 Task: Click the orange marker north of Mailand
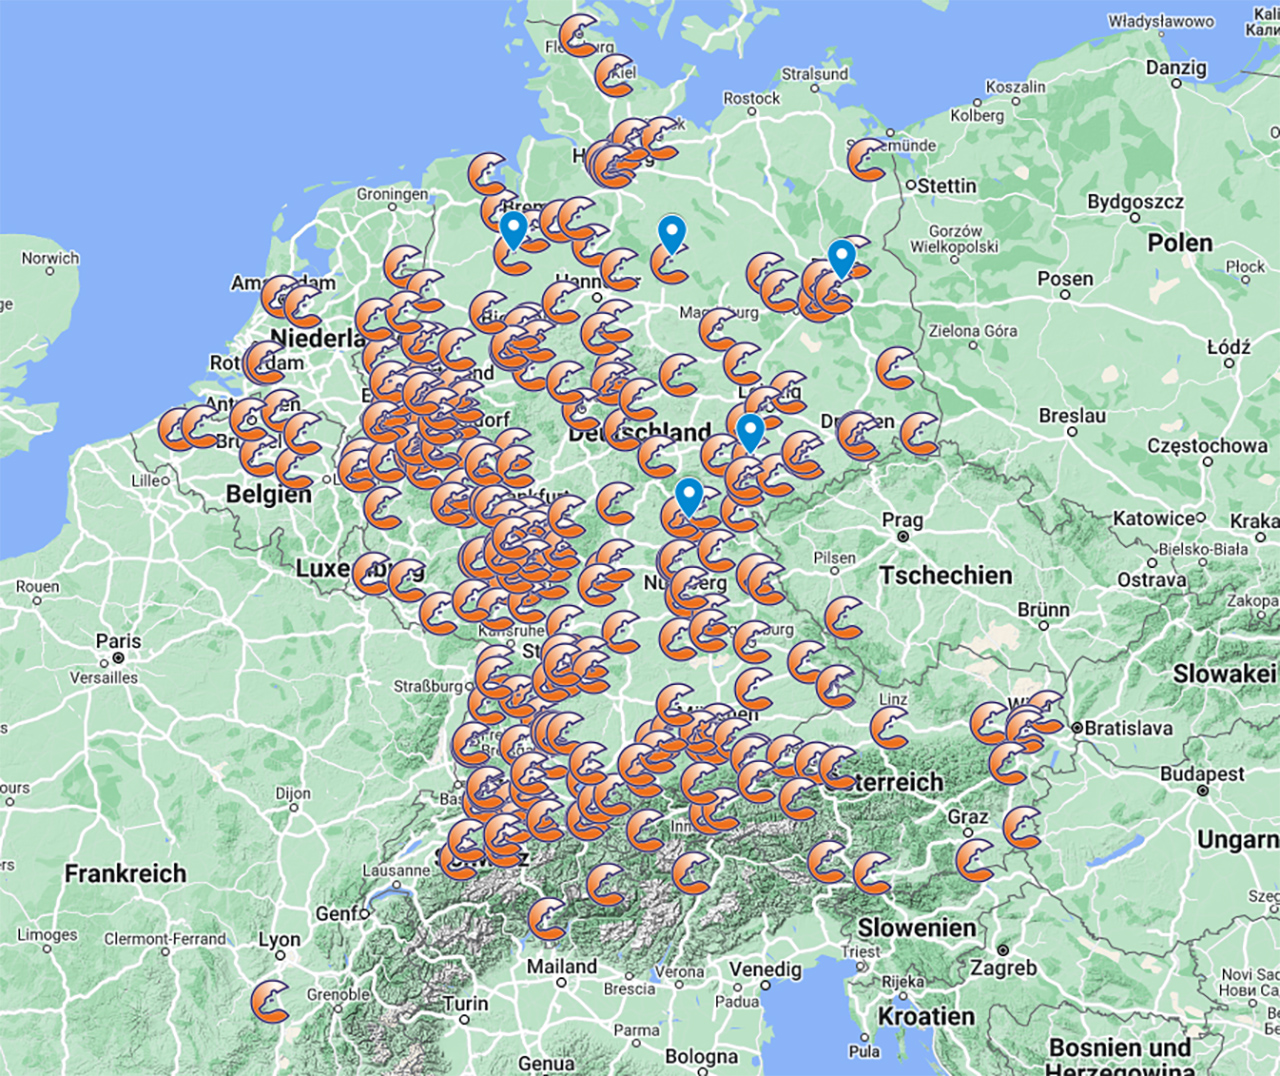point(548,919)
